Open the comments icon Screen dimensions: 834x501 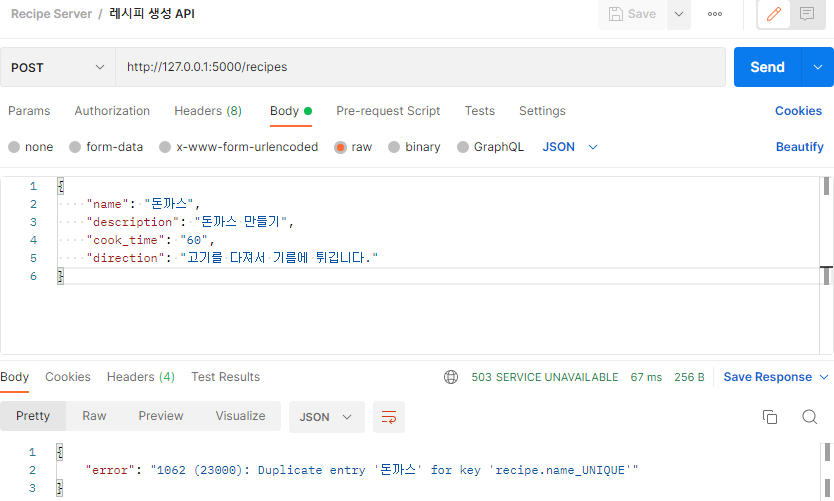(x=807, y=14)
